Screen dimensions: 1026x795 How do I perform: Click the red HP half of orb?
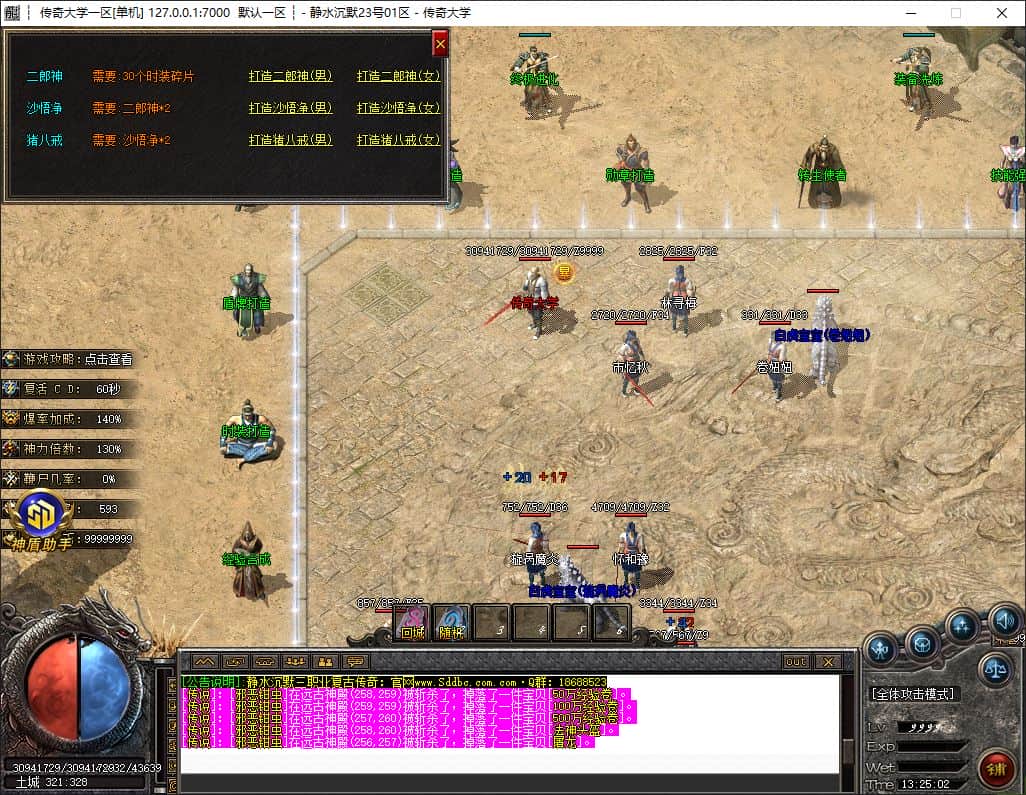point(54,686)
